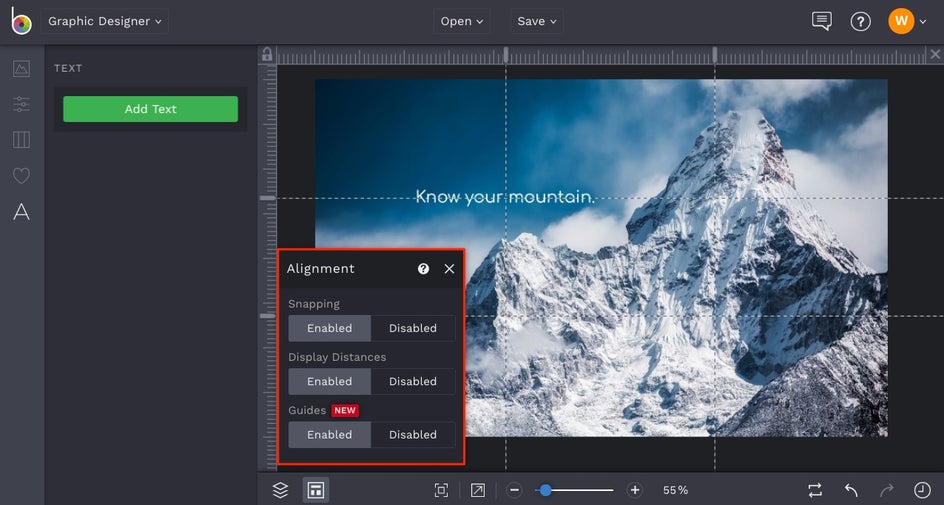Open the Image Manager sidebar tab
The image size is (944, 505).
(x=21, y=68)
